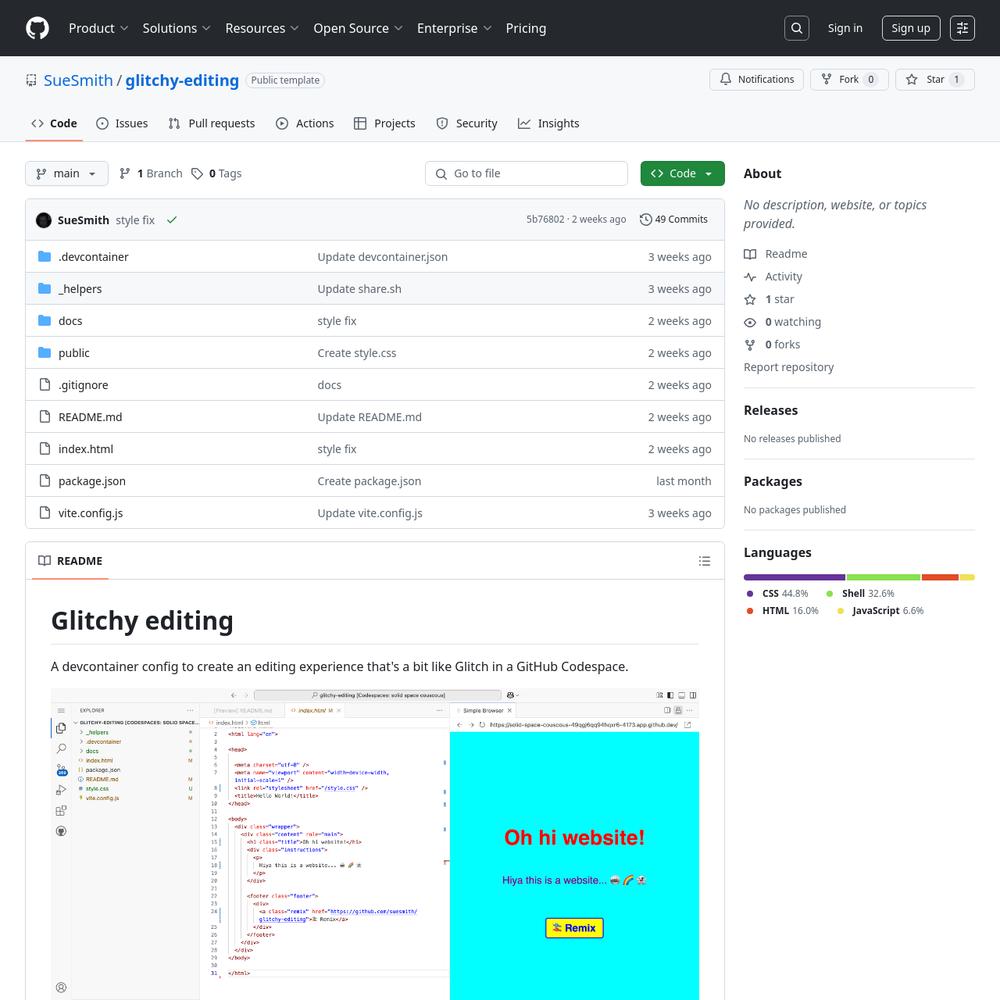Click the GitHub logo icon
Viewport: 1000px width, 1000px height.
[x=38, y=28]
